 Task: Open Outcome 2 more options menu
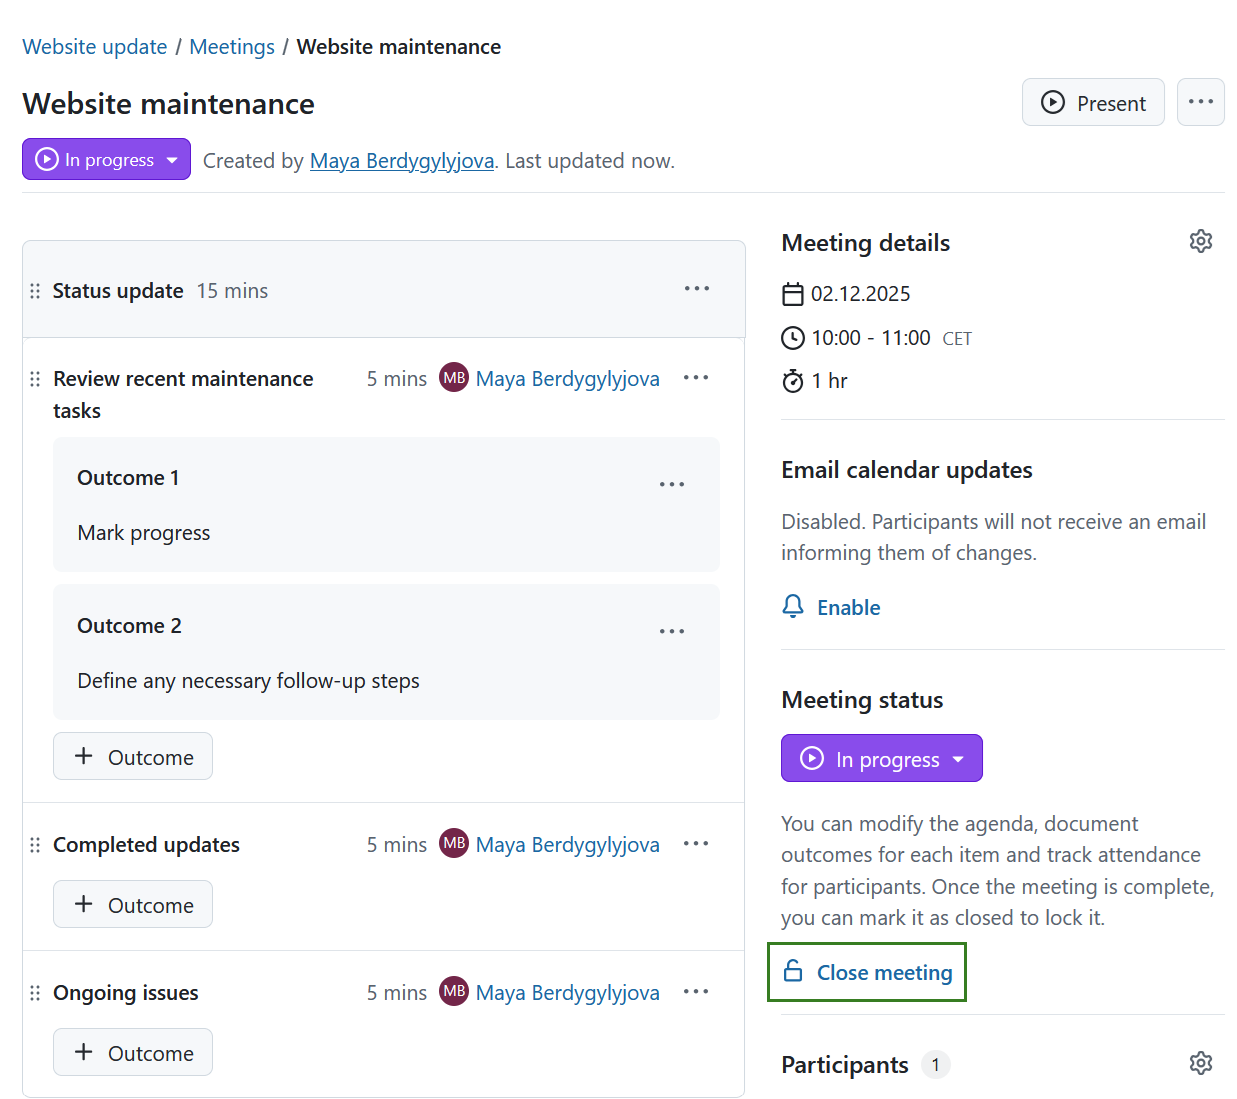[x=671, y=631]
